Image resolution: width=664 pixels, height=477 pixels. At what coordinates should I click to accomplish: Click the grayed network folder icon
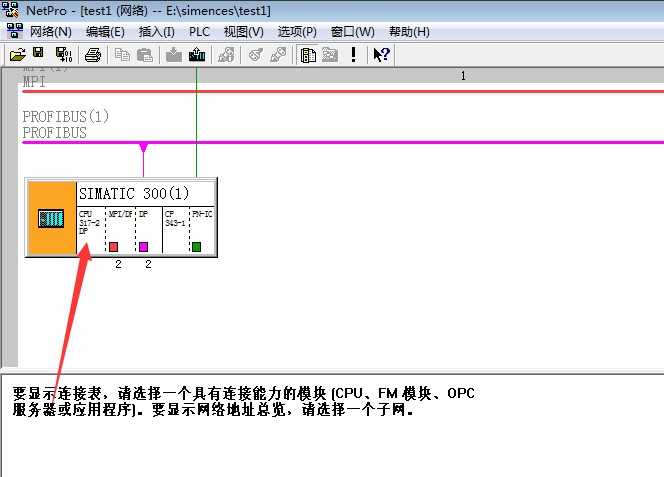tap(330, 55)
